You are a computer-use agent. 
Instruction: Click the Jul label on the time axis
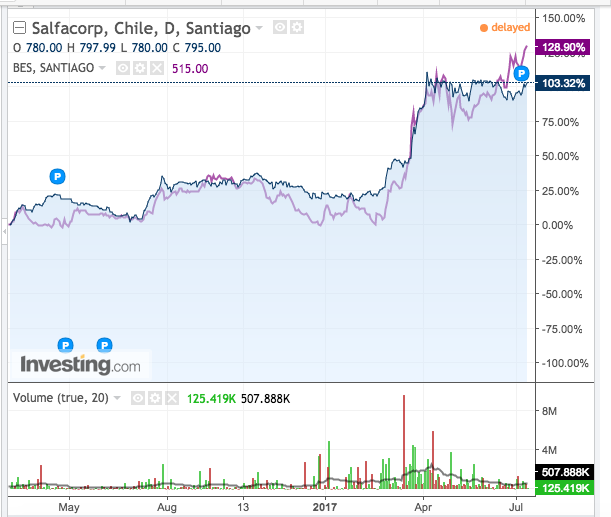(516, 507)
